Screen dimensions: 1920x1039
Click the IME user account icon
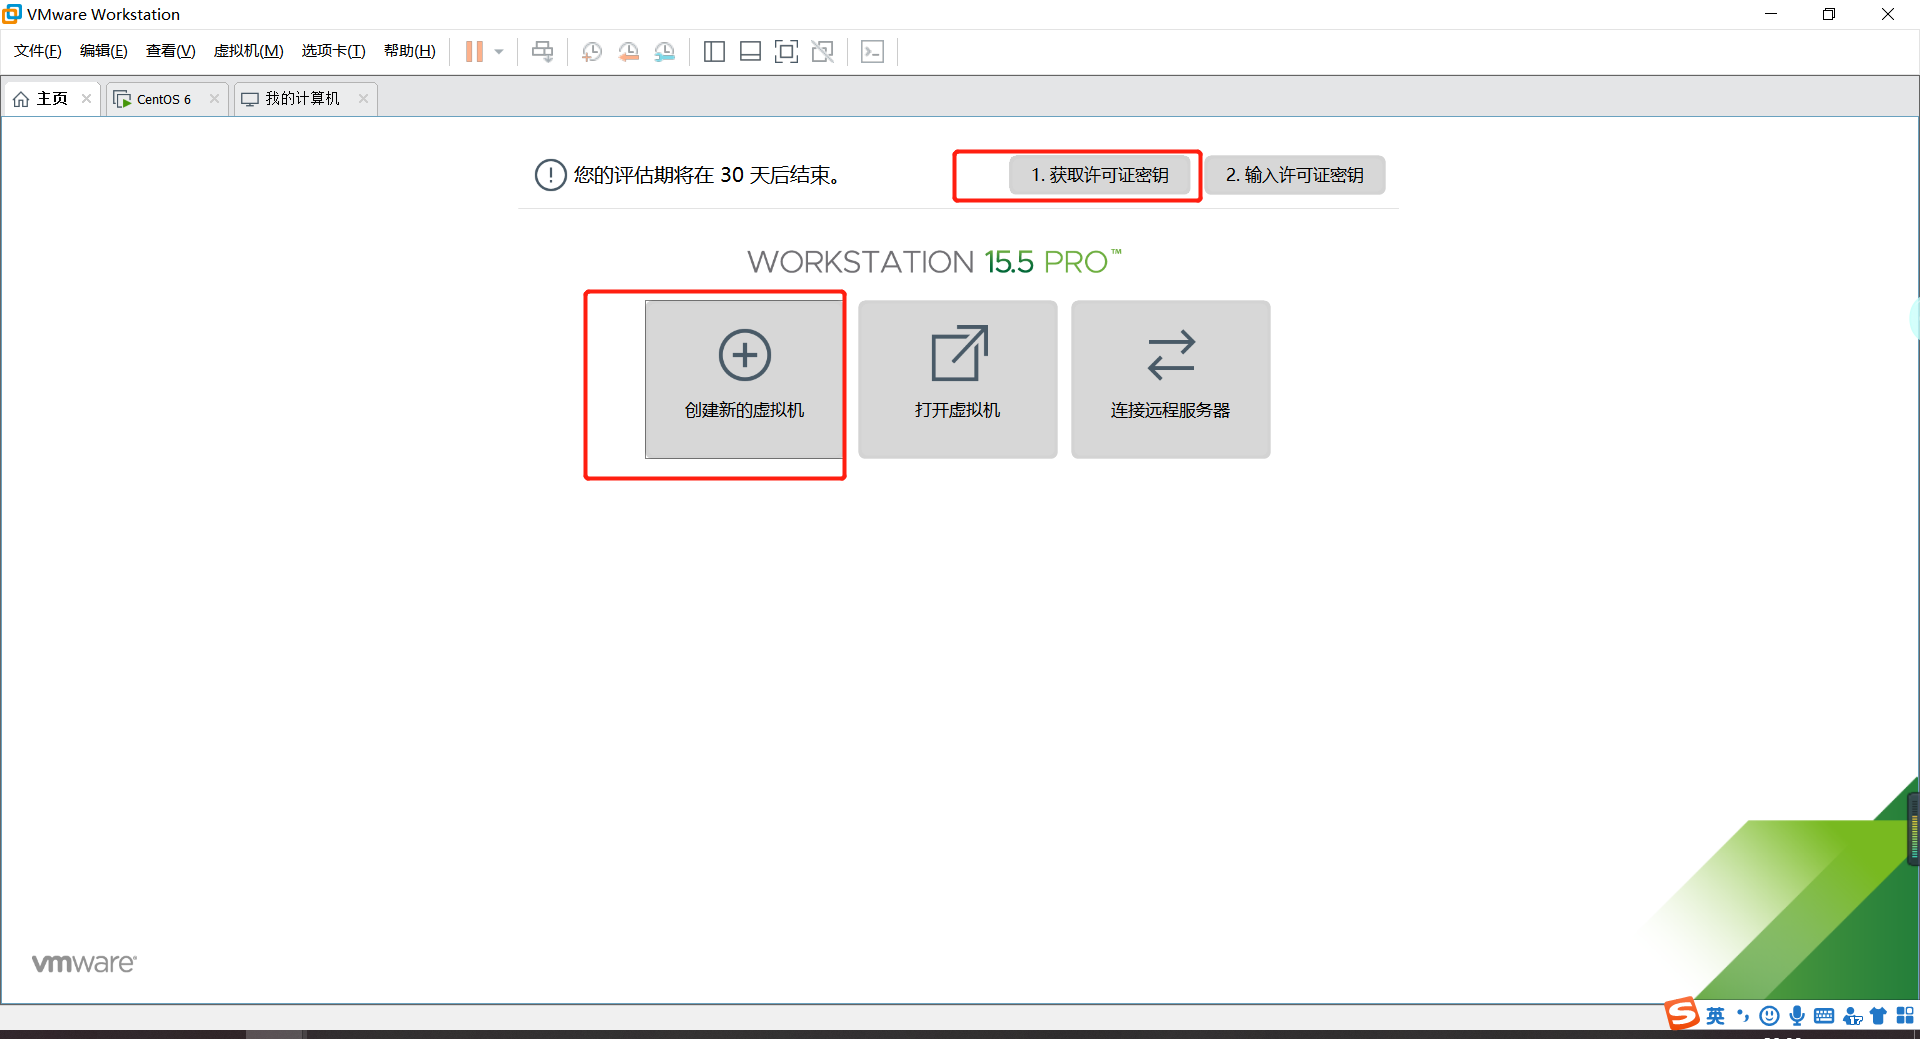coord(1852,1016)
